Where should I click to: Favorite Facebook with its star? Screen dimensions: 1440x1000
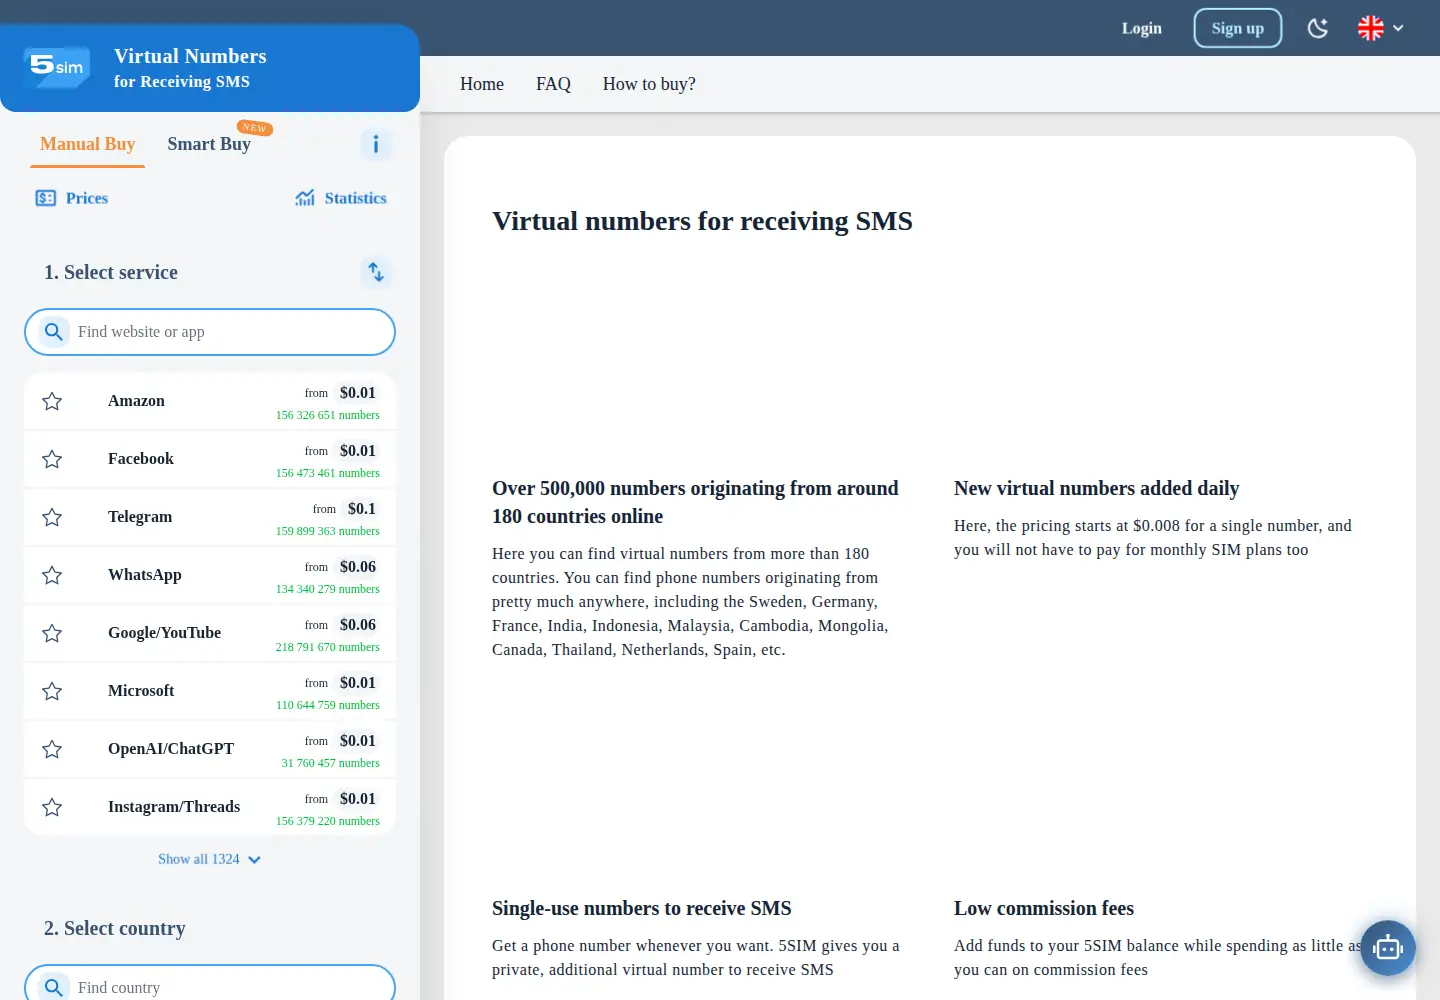click(52, 459)
